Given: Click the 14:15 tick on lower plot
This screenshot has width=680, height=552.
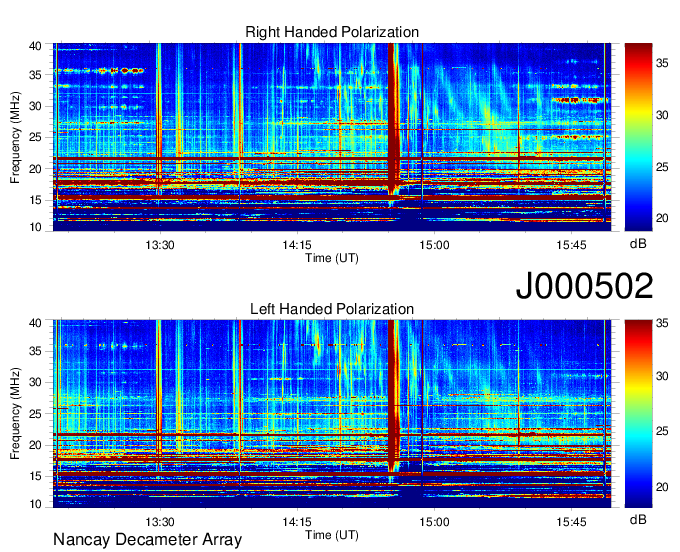Looking at the screenshot, I should point(297,522).
